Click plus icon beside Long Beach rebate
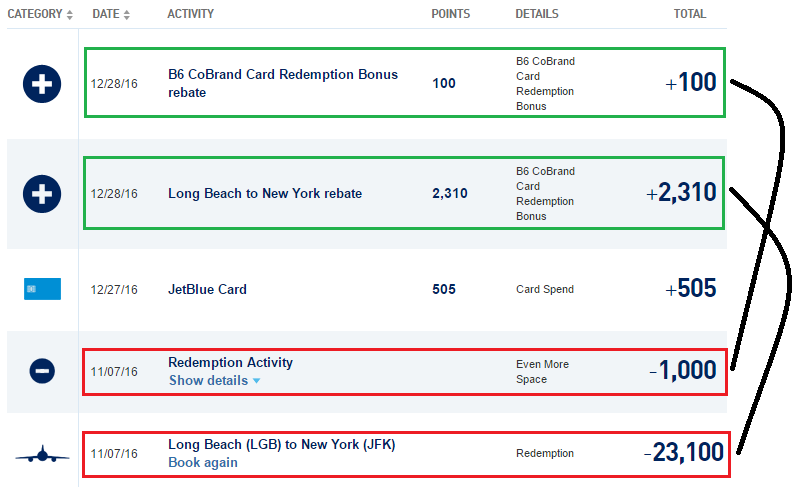Viewport: 800px width, 487px height. click(x=42, y=194)
